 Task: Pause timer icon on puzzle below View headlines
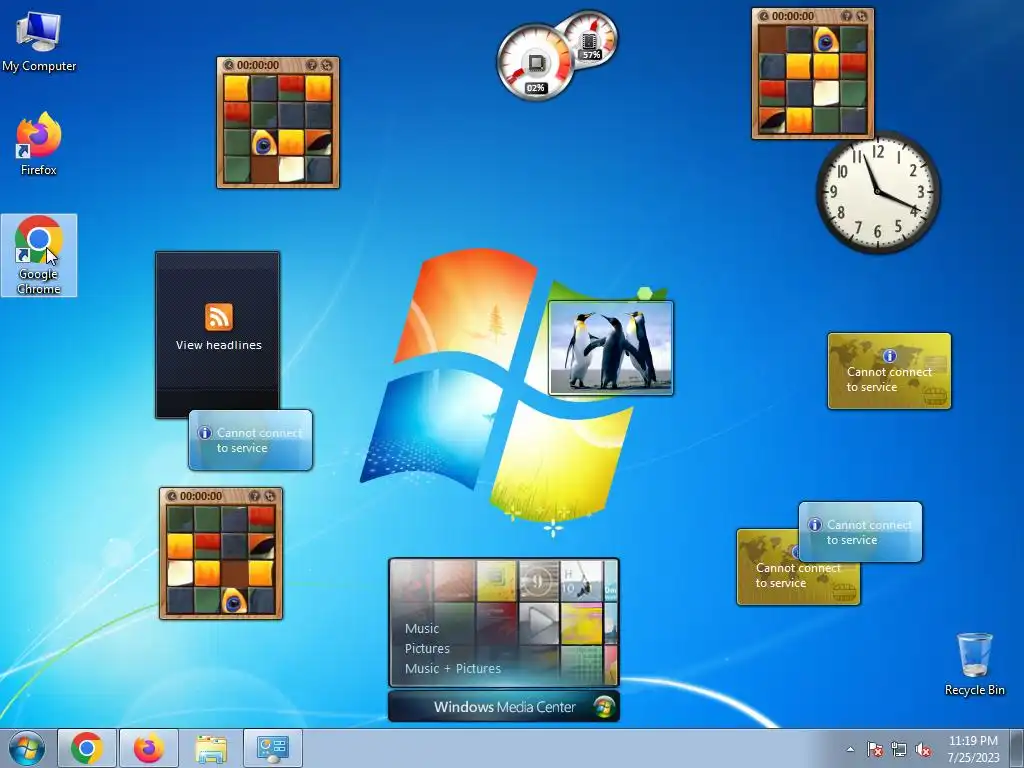(172, 496)
